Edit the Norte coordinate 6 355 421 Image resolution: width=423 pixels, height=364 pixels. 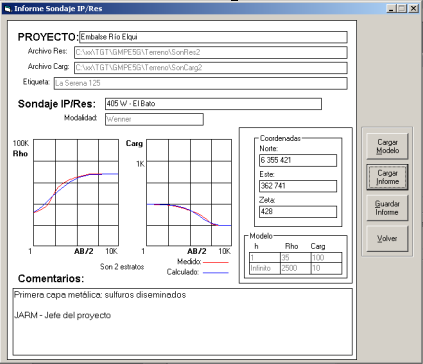[298, 160]
